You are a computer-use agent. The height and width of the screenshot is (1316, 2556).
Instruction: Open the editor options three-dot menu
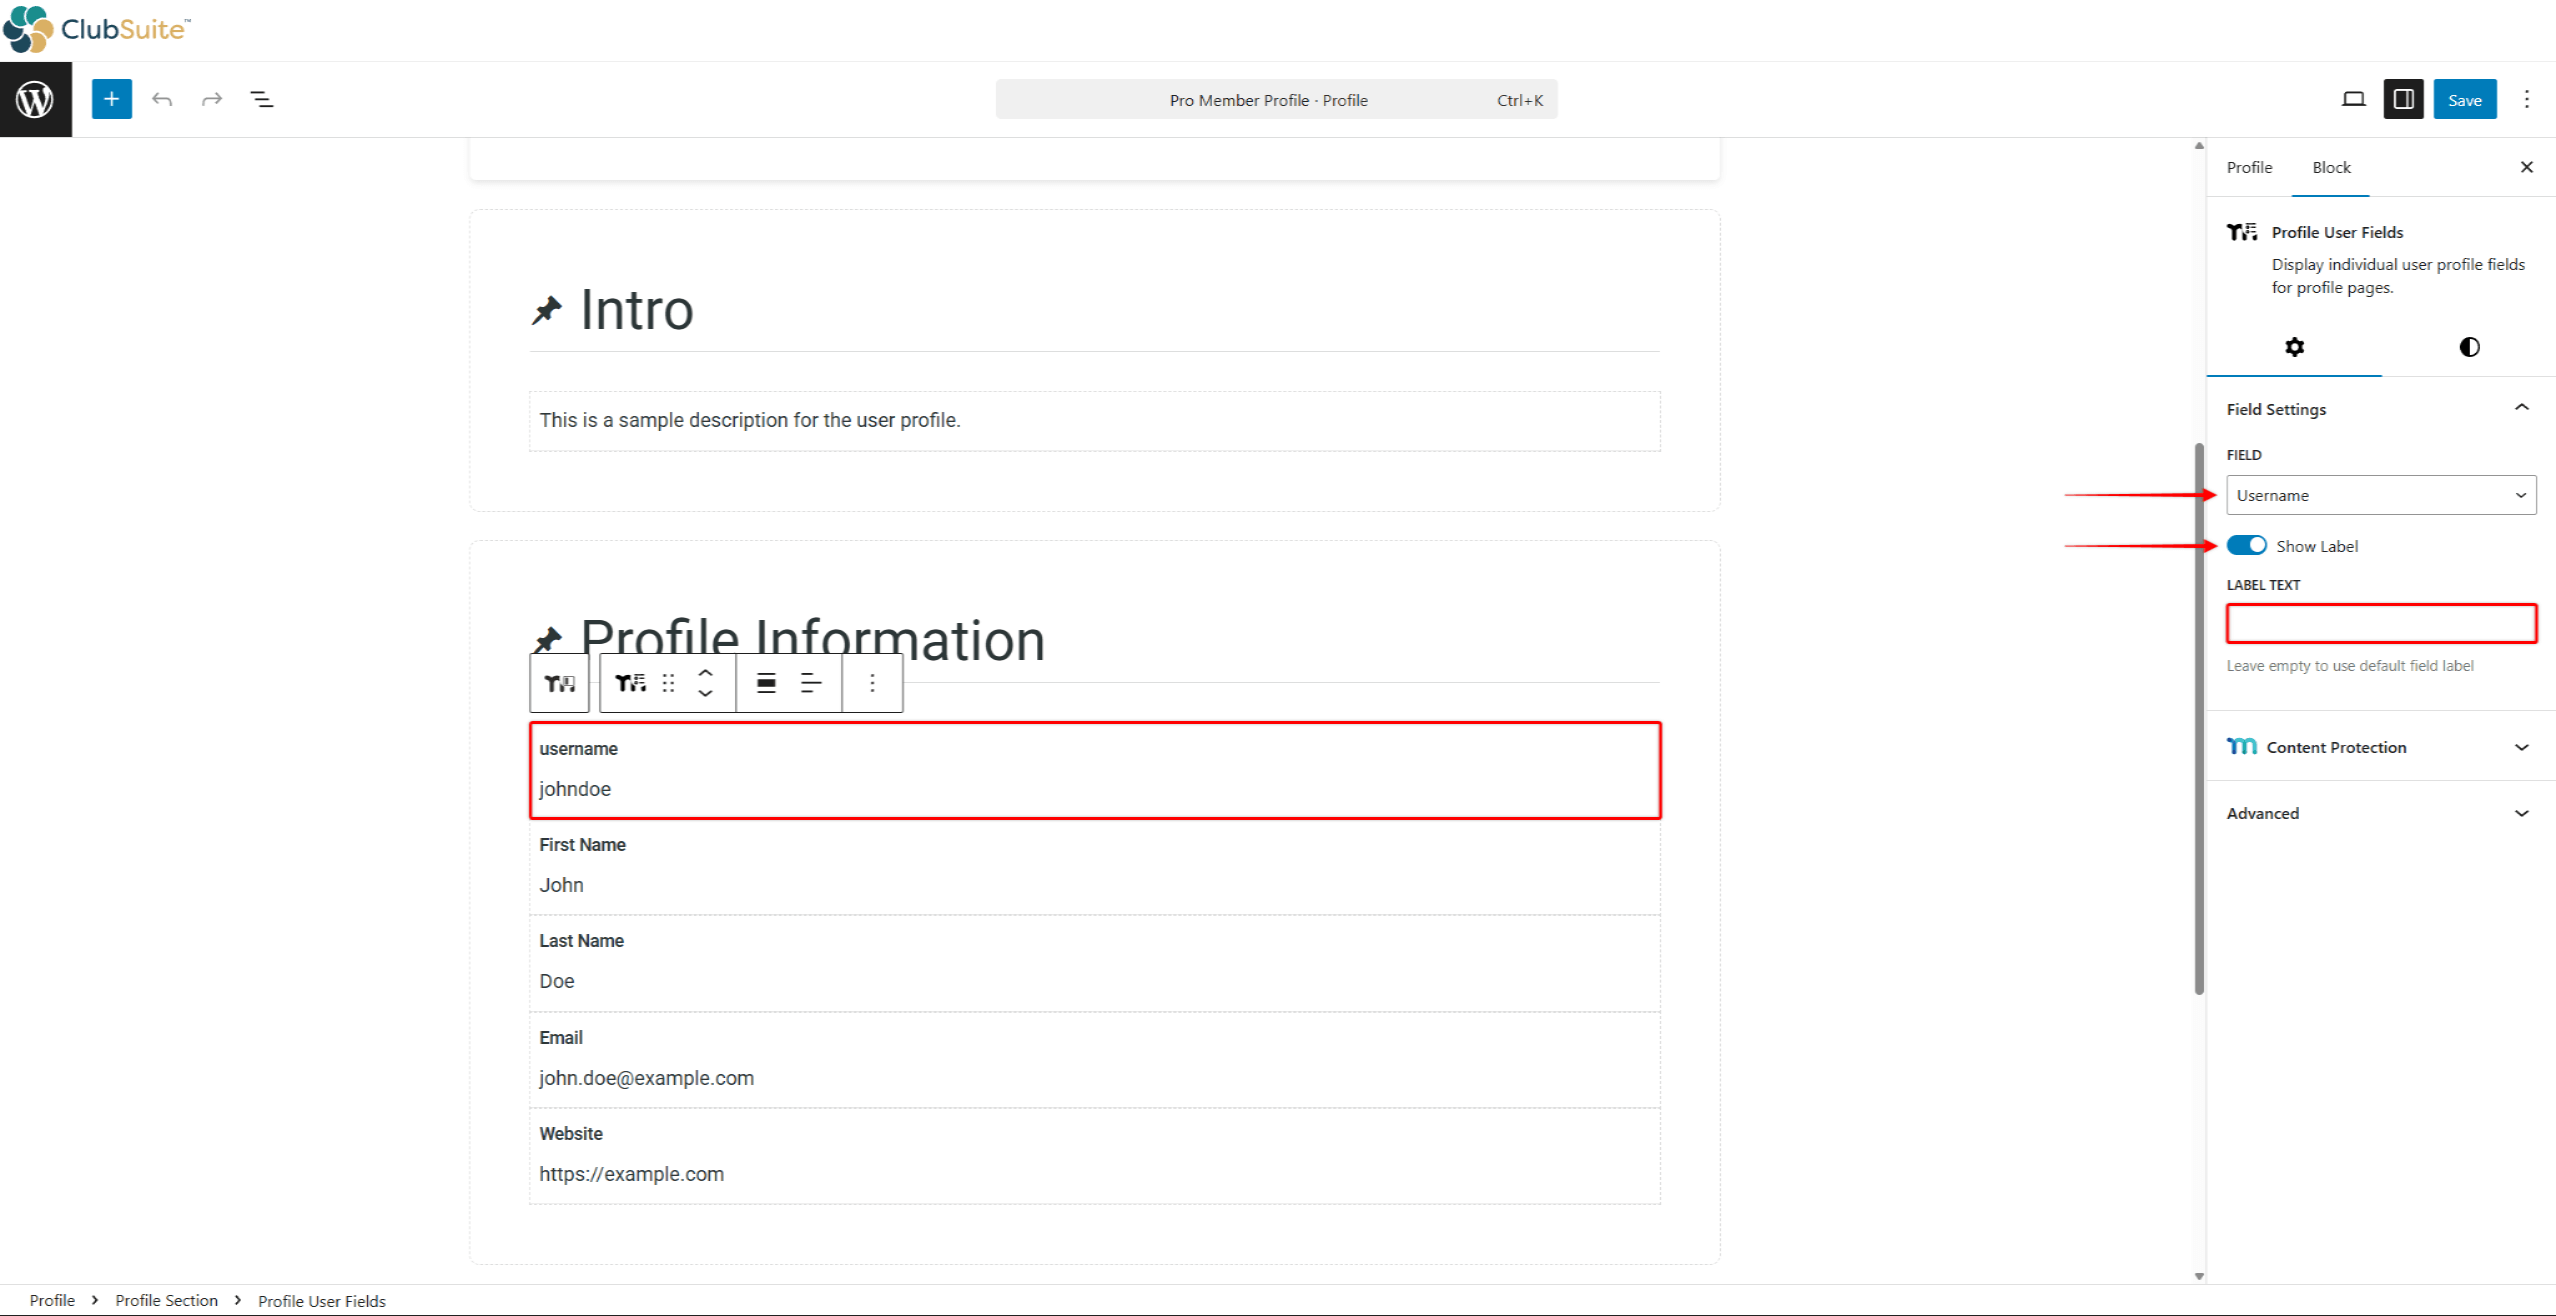pyautogui.click(x=2526, y=99)
